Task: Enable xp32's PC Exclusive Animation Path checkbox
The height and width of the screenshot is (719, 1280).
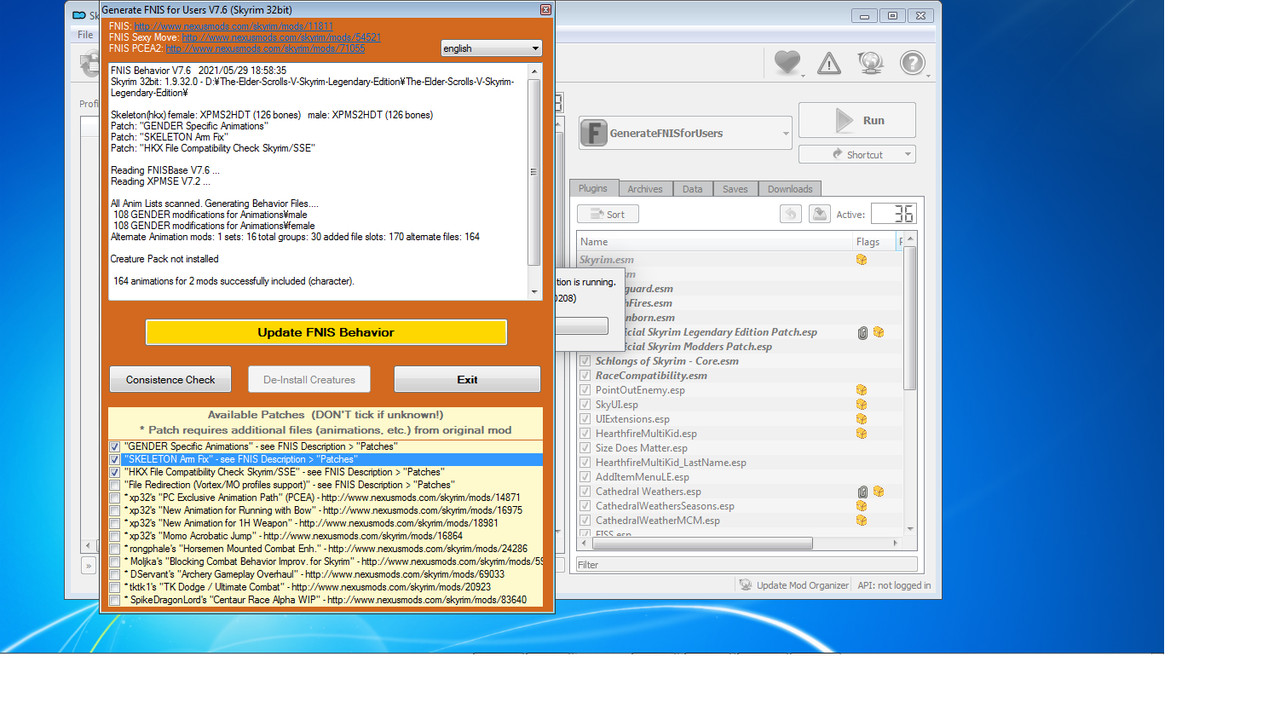Action: click(115, 498)
